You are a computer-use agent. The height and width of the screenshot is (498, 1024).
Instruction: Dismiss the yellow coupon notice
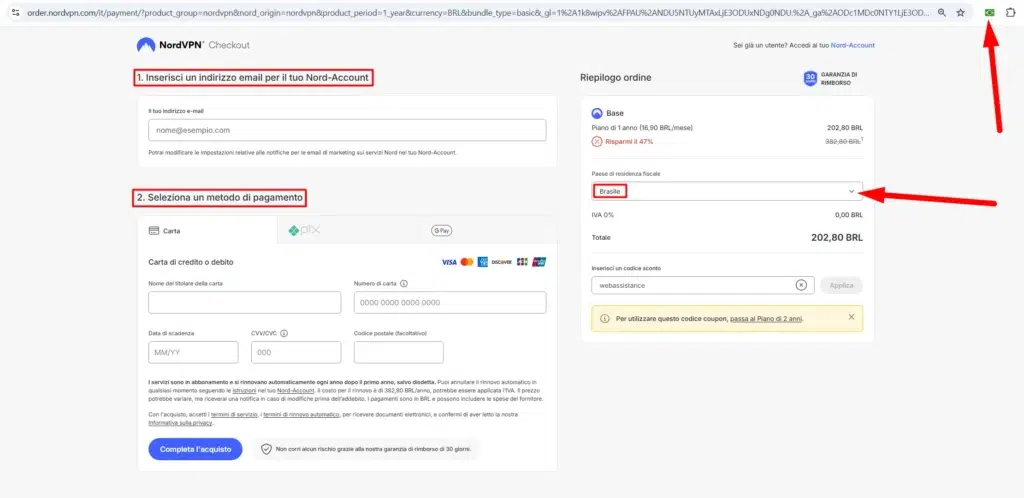[851, 317]
